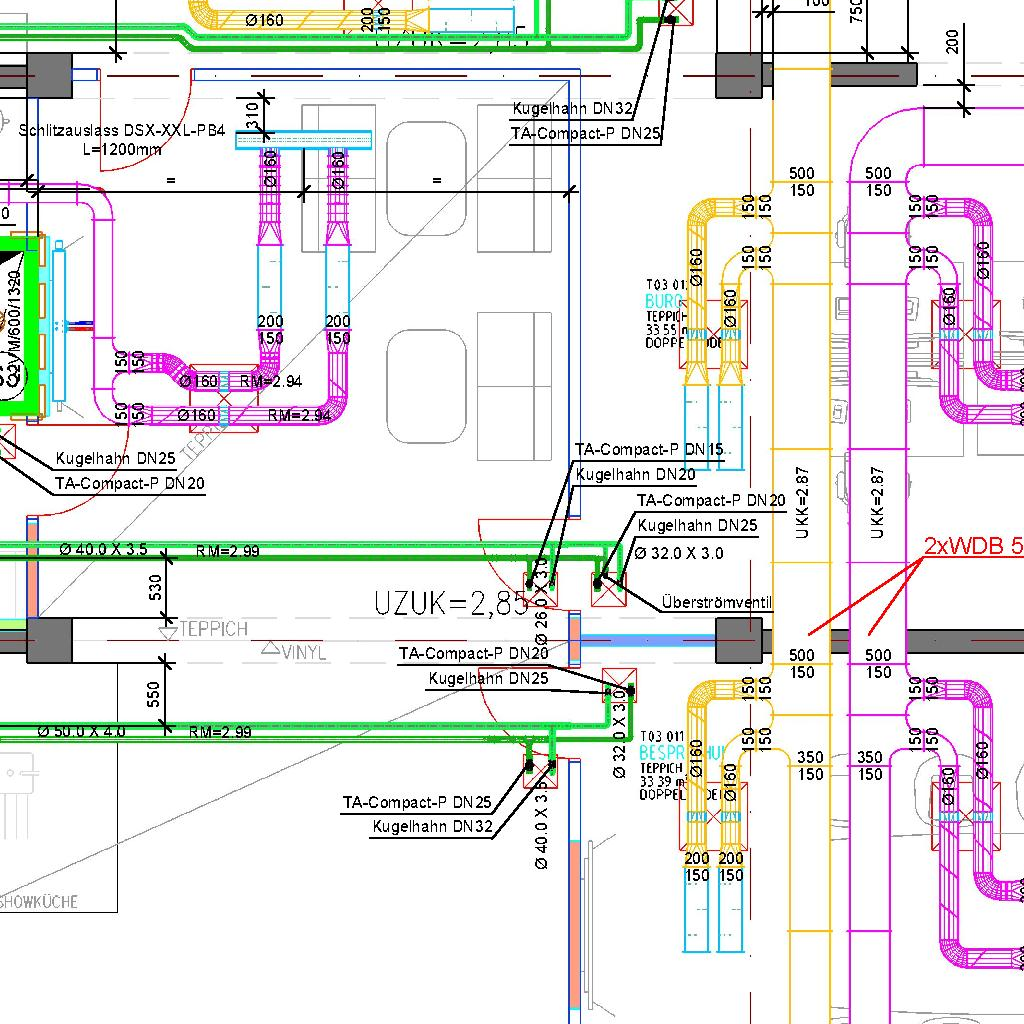The image size is (1024, 1024).
Task: Select the Ø 50.0 X 4.0 pipe label
Action: coord(82,732)
